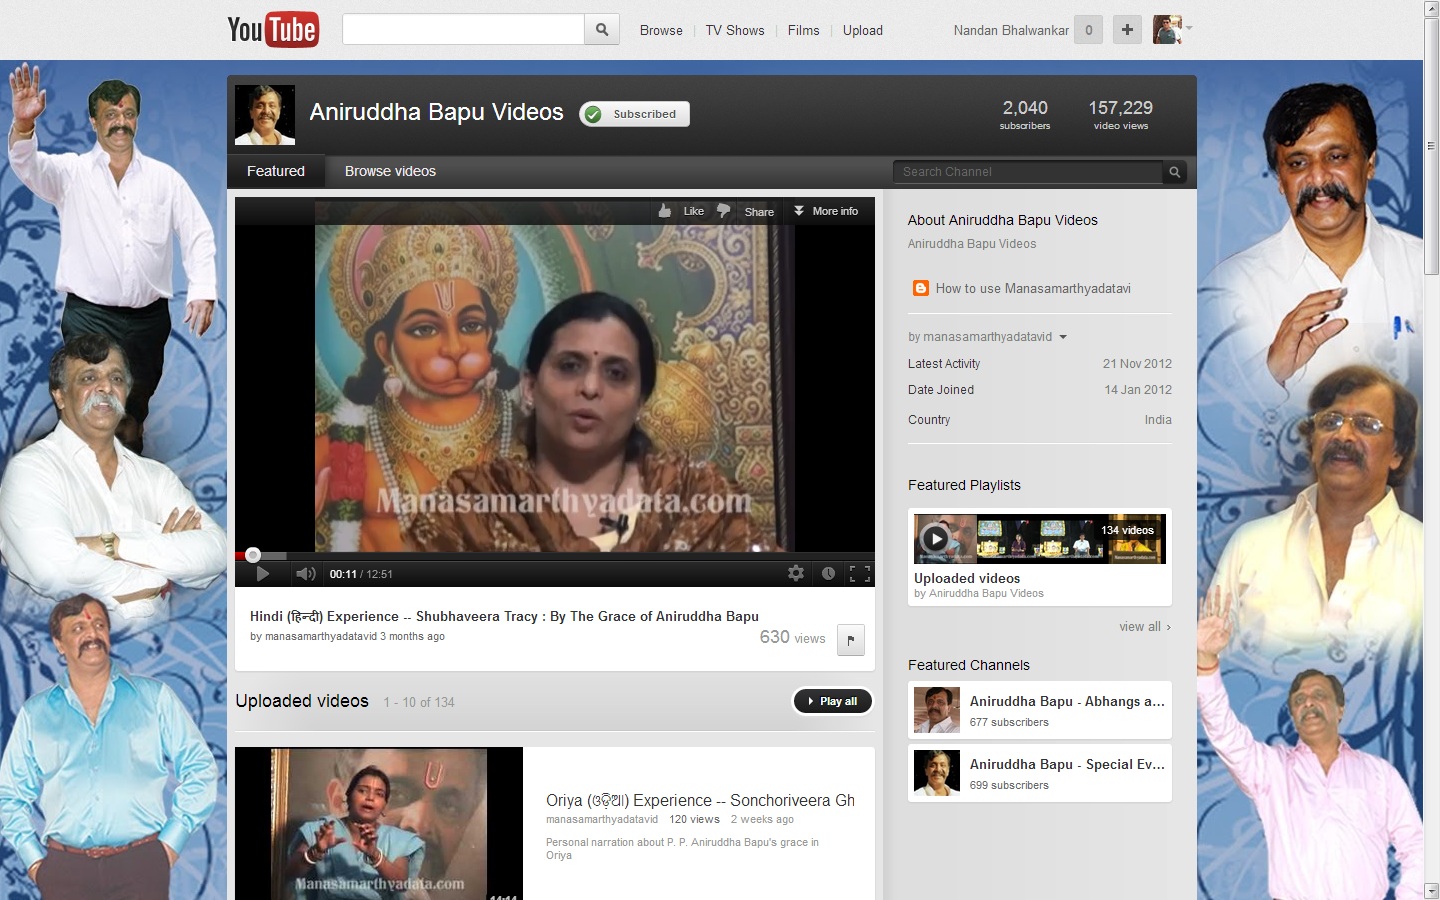Screen dimensions: 1440x900
Task: Click the search magnifier button in header
Action: (602, 30)
